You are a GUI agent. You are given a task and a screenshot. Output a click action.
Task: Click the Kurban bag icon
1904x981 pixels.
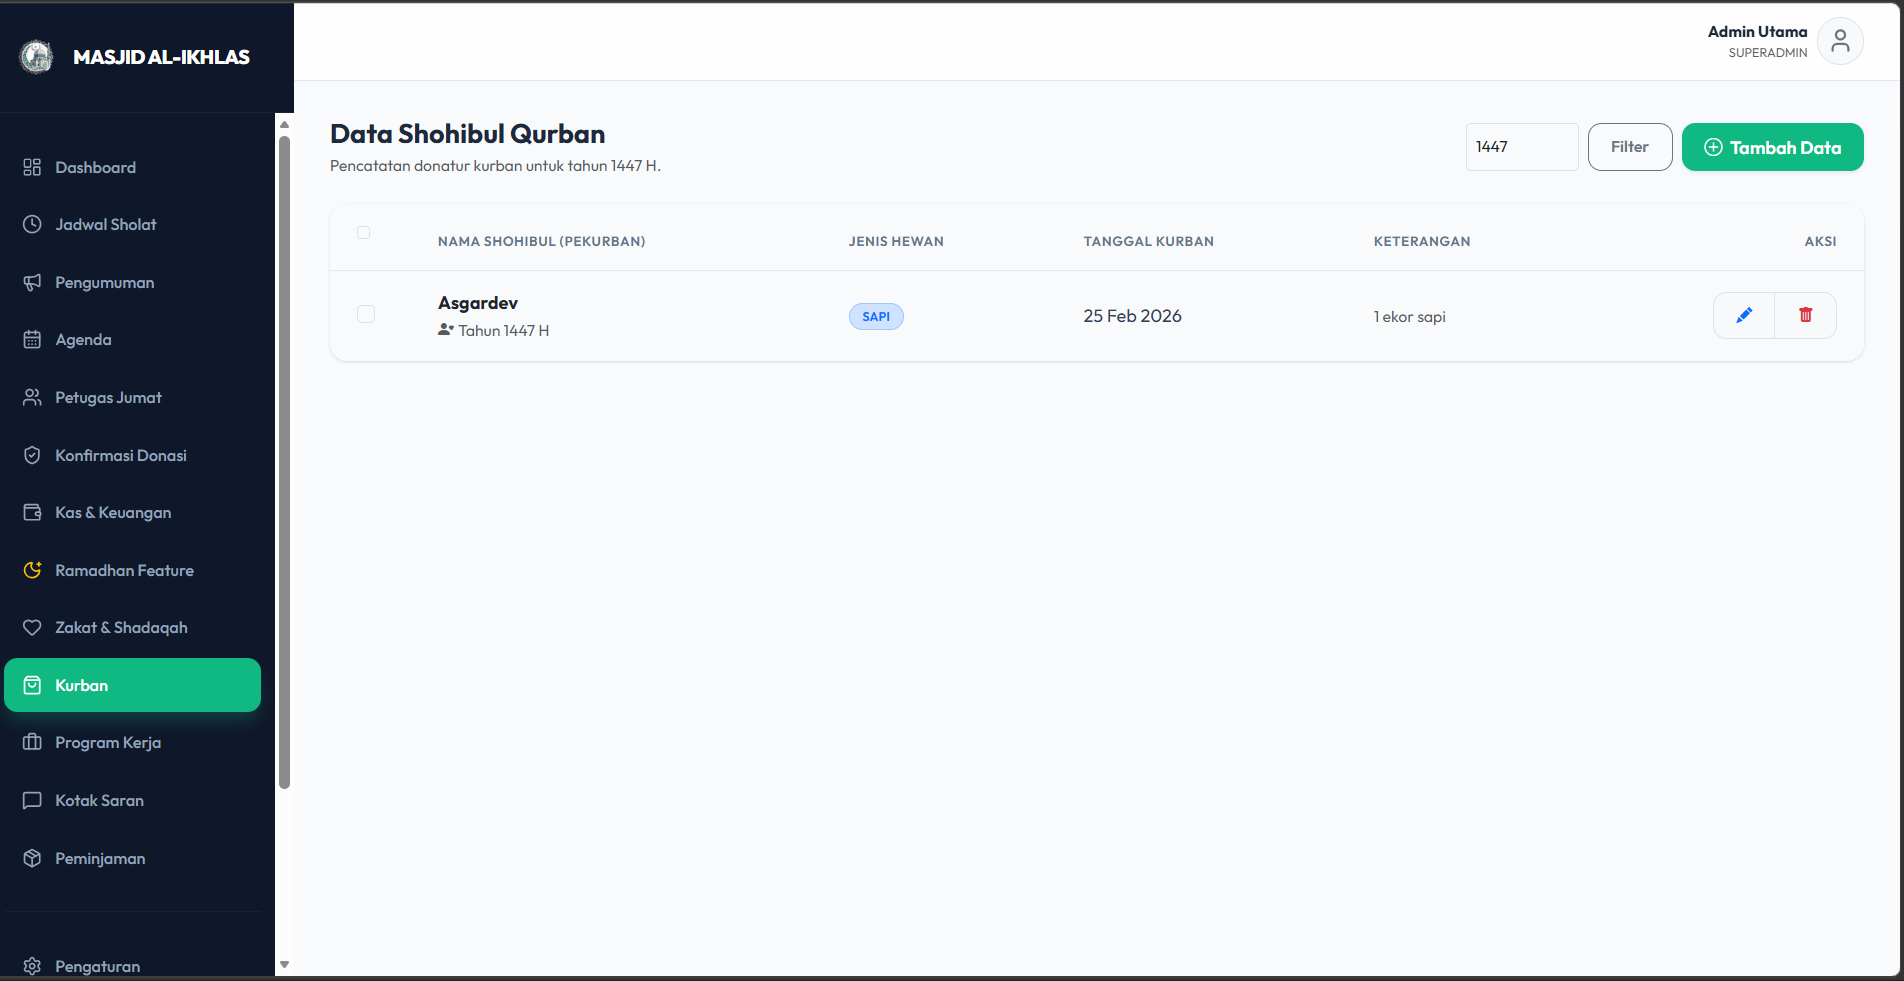click(32, 685)
